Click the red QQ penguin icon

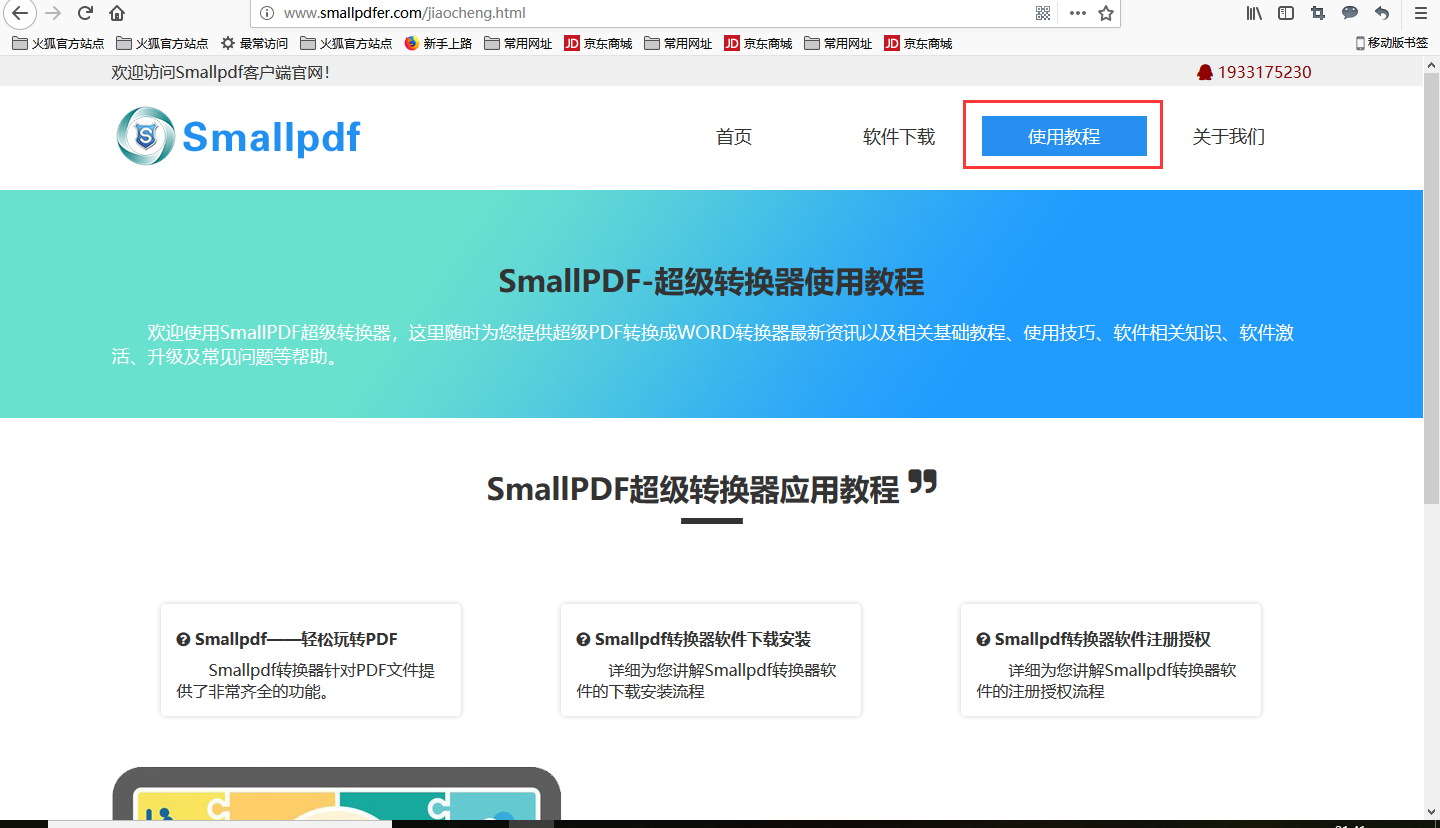pos(1204,72)
